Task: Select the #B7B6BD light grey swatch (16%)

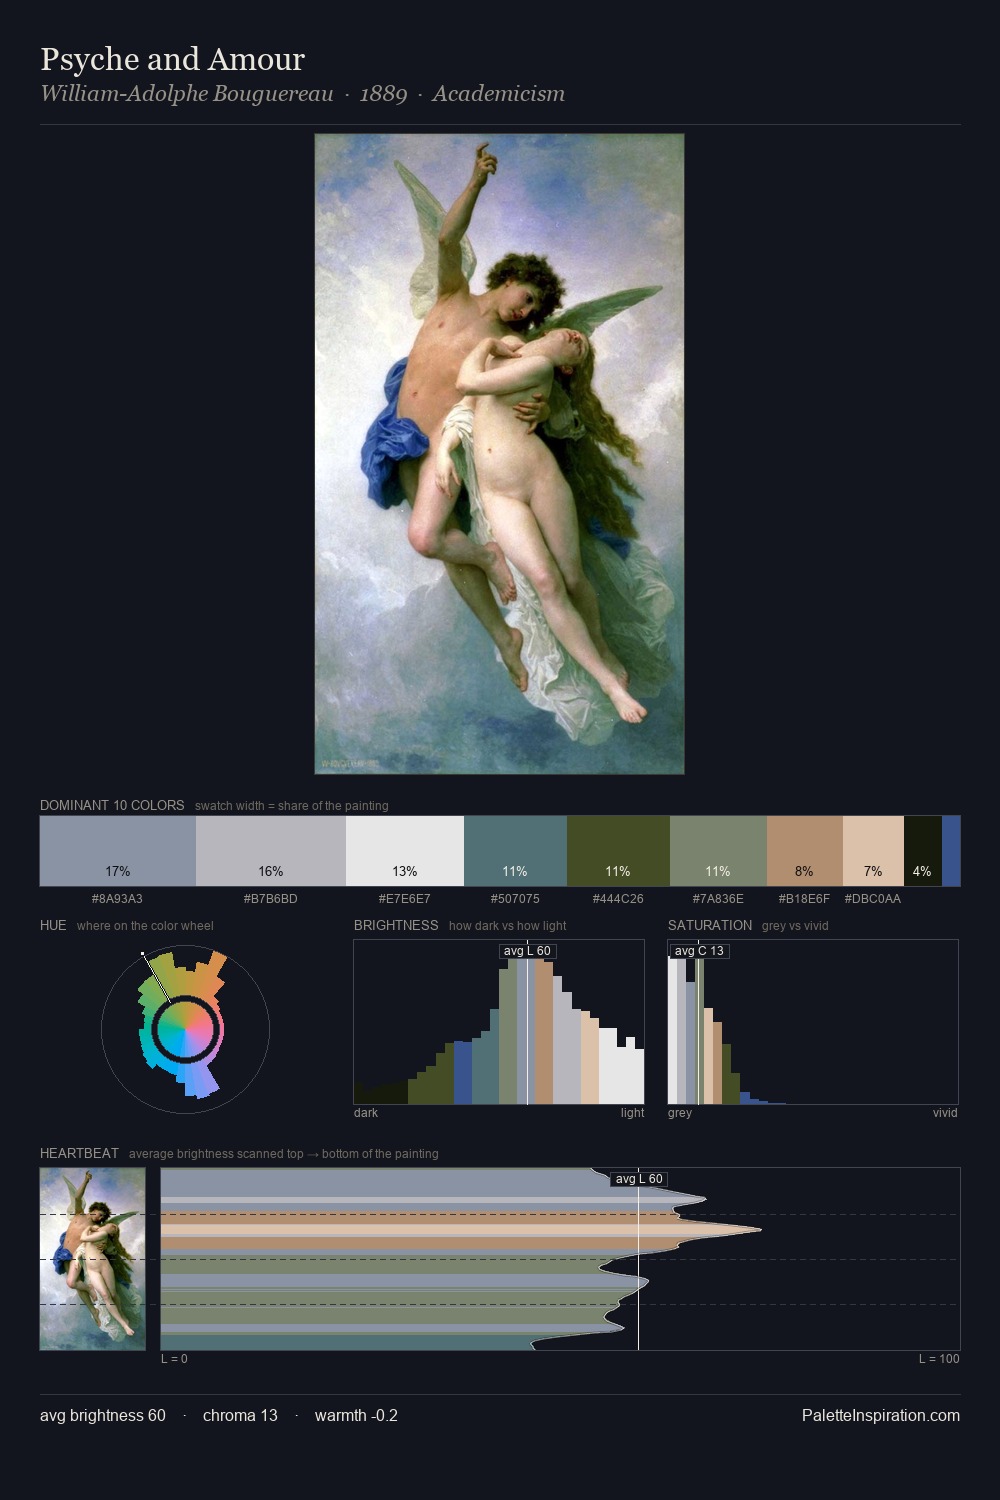Action: click(x=271, y=851)
